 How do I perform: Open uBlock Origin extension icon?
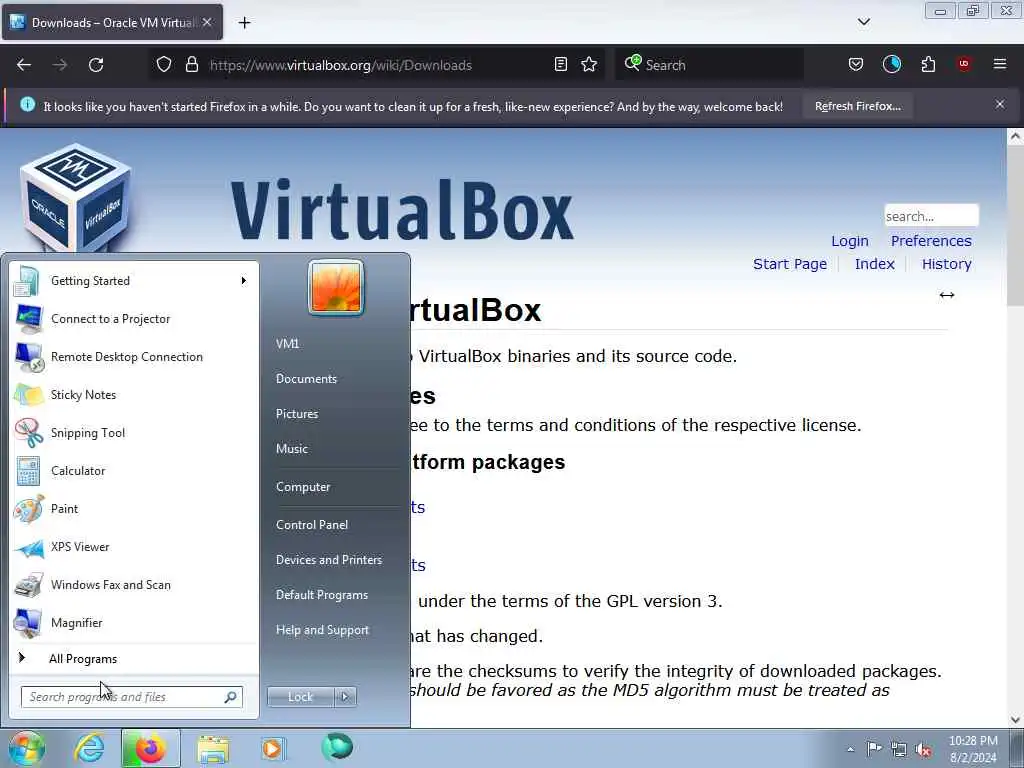tap(964, 64)
